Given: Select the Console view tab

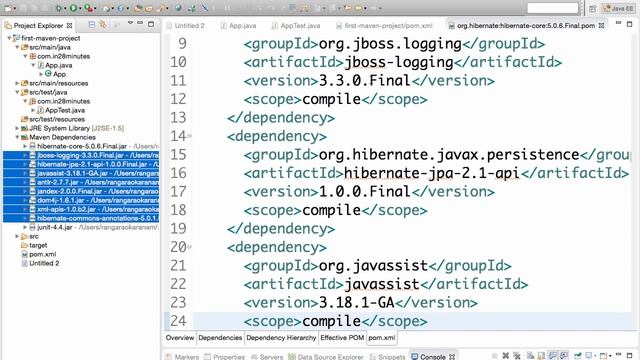Looking at the screenshot, I should [x=433, y=356].
